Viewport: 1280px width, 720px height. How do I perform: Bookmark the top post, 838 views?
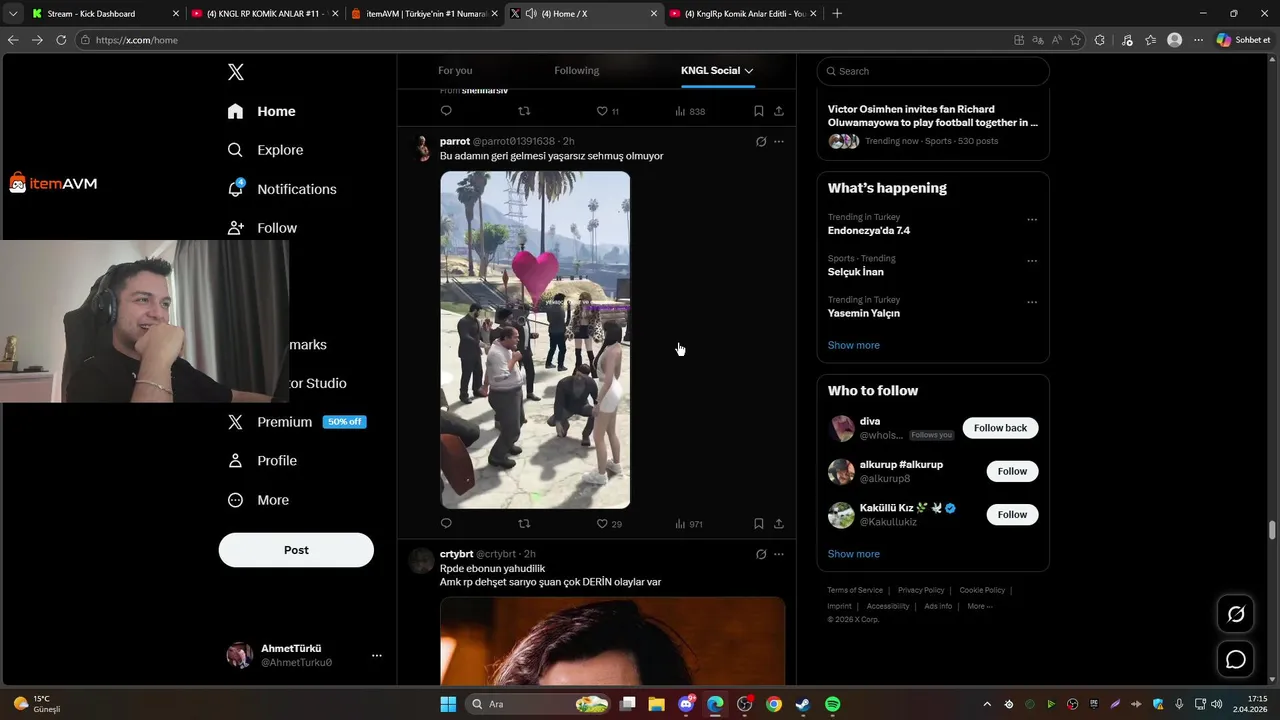click(x=759, y=111)
